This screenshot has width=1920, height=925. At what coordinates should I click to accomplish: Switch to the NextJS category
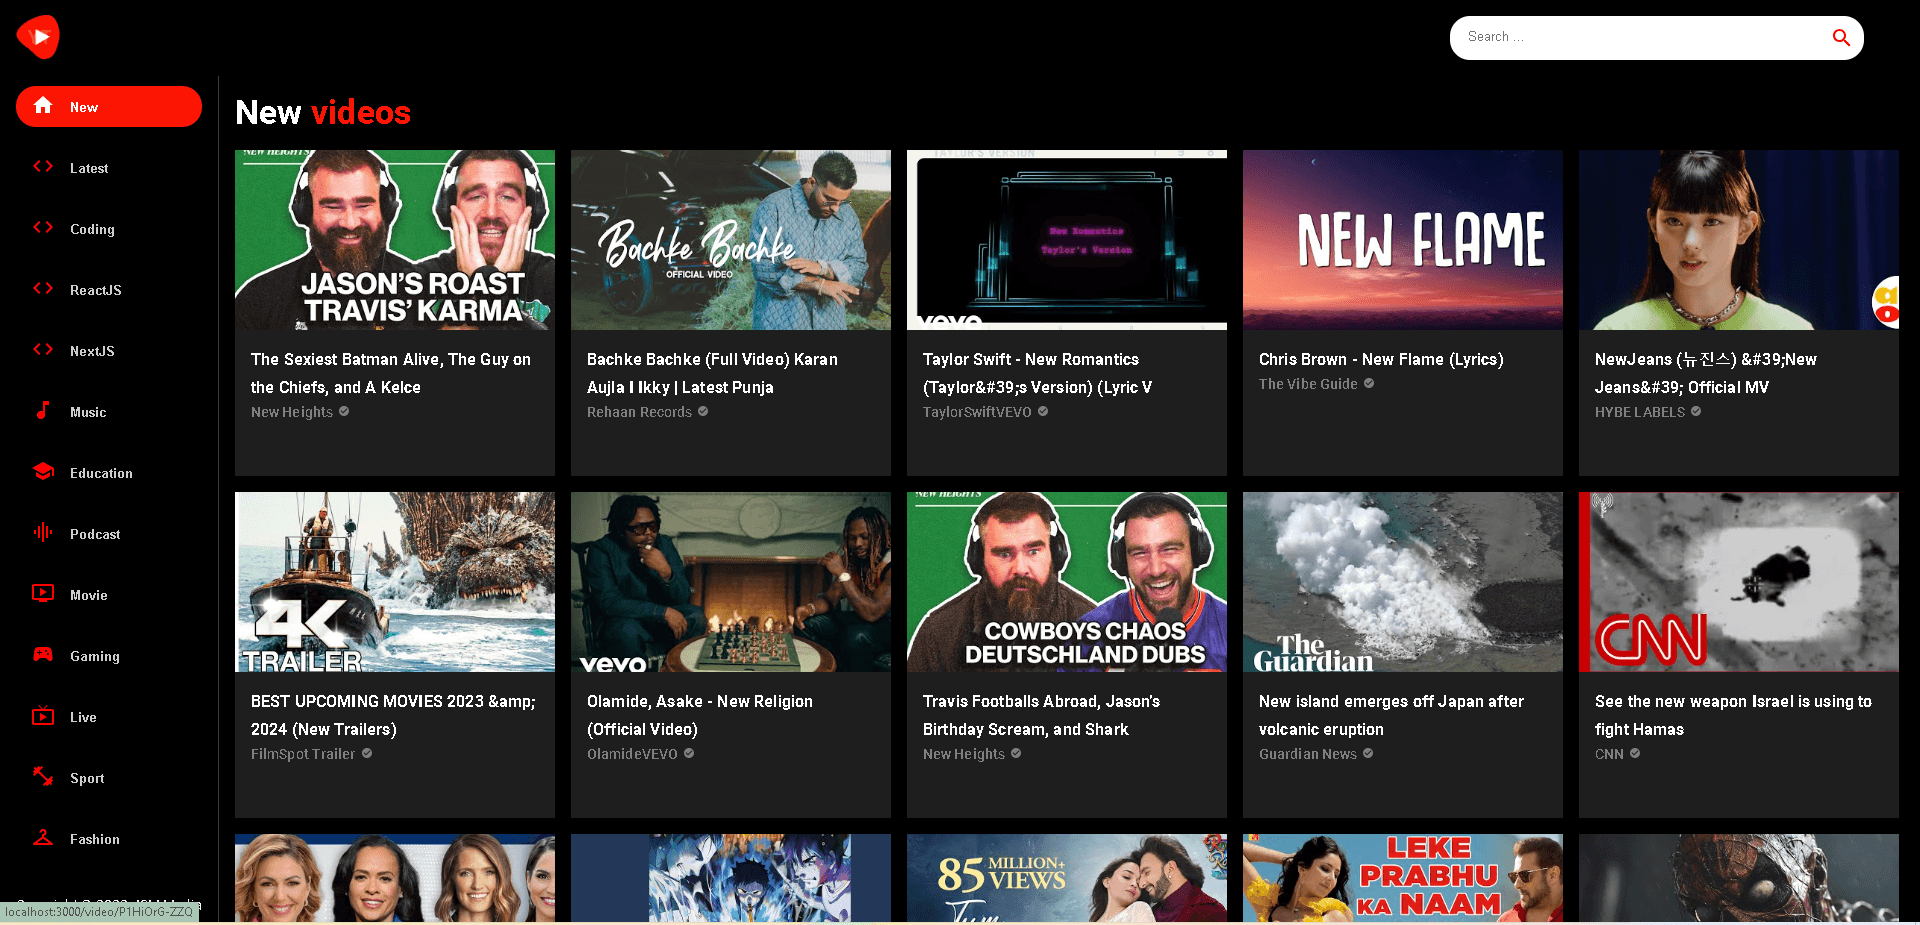click(x=109, y=351)
